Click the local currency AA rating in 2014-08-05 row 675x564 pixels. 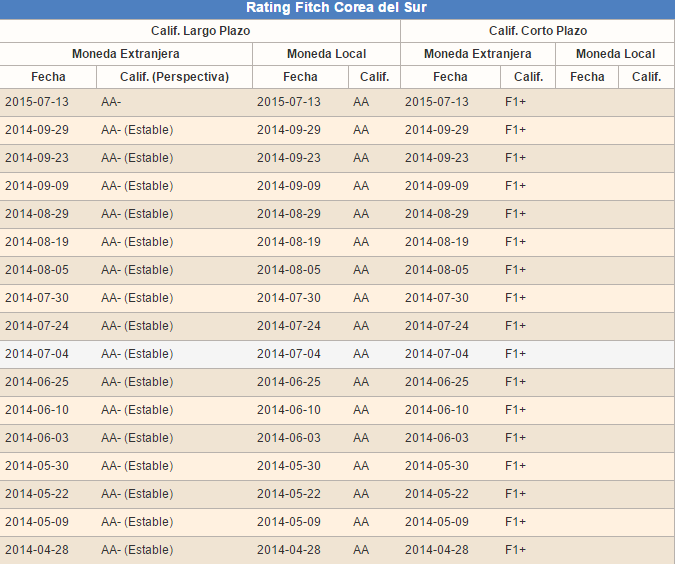[361, 270]
